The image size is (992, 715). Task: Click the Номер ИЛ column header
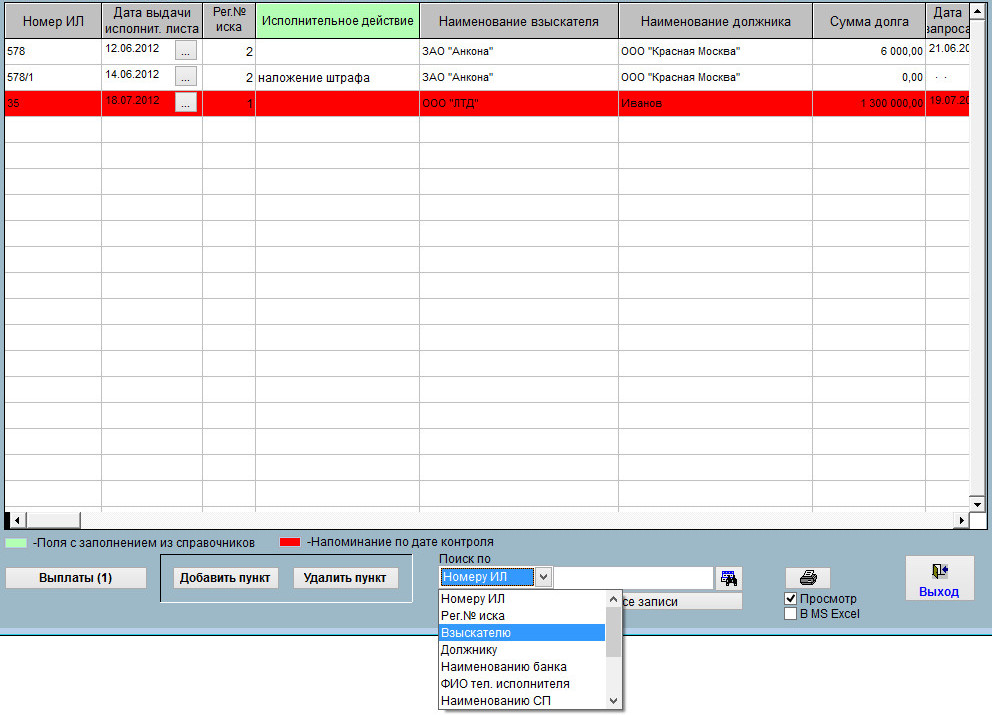pos(53,21)
